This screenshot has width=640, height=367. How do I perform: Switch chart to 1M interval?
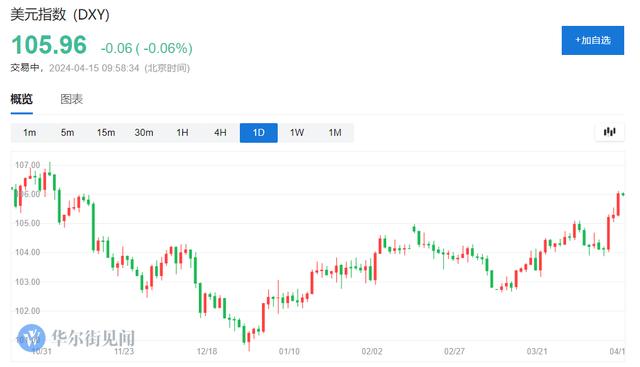[x=335, y=133]
